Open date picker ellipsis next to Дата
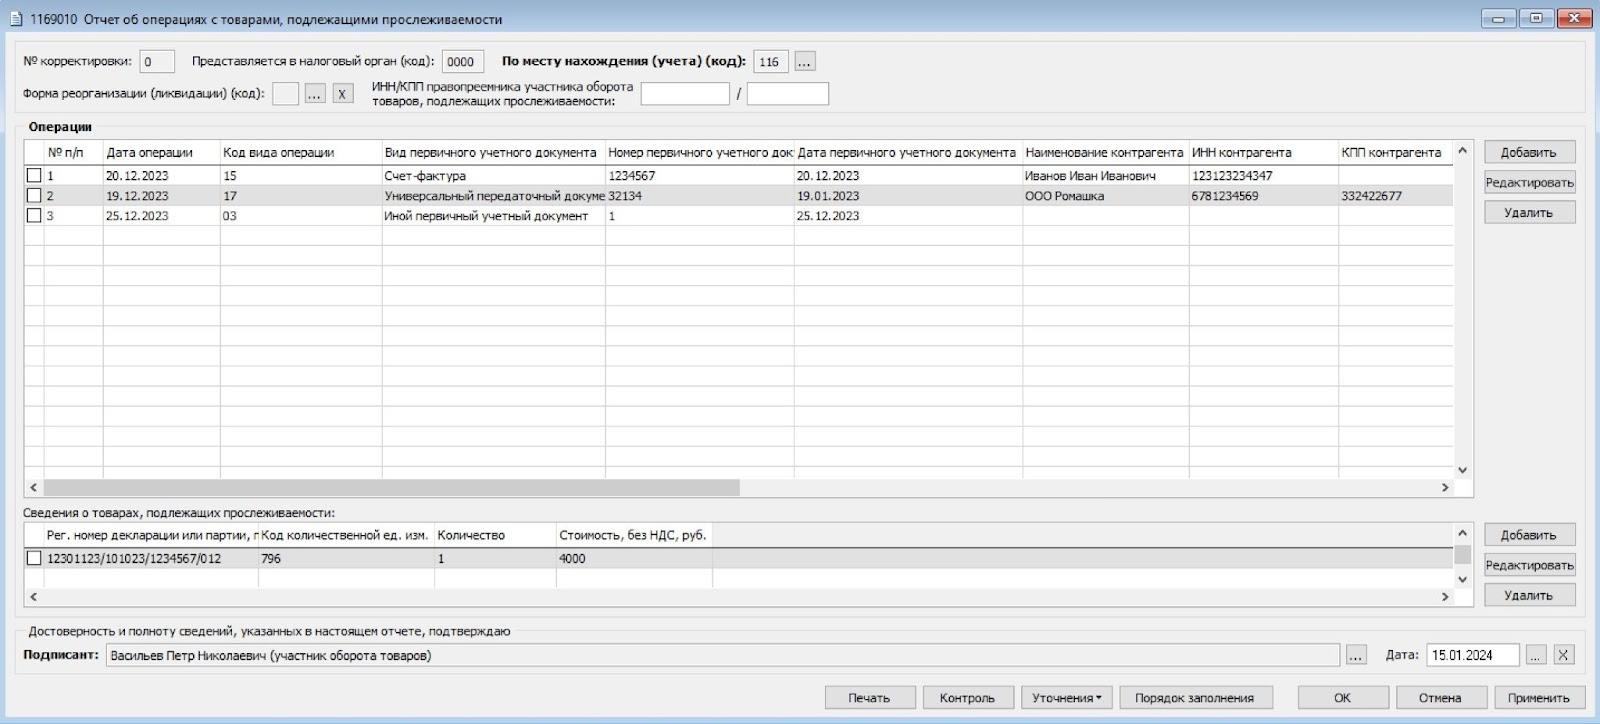The width and height of the screenshot is (1600, 724). [x=1536, y=656]
